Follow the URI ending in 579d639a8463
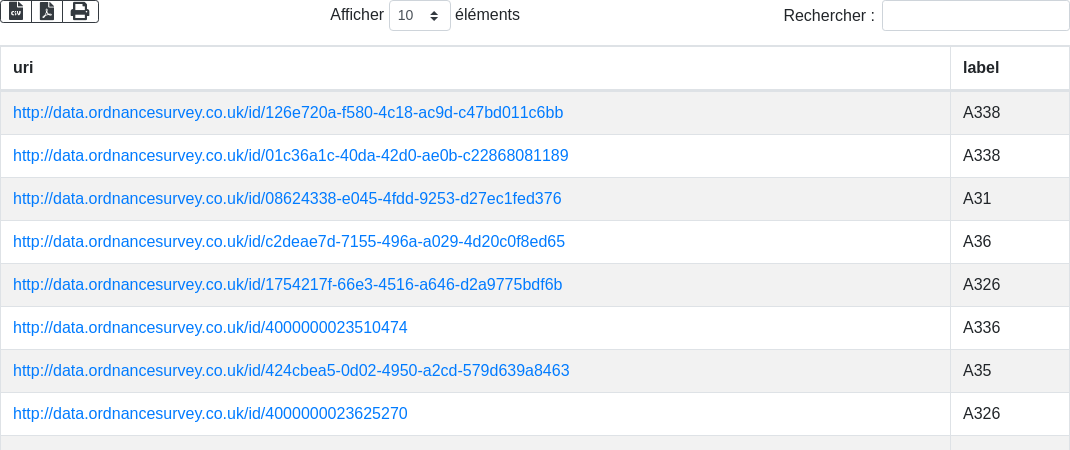 point(291,371)
